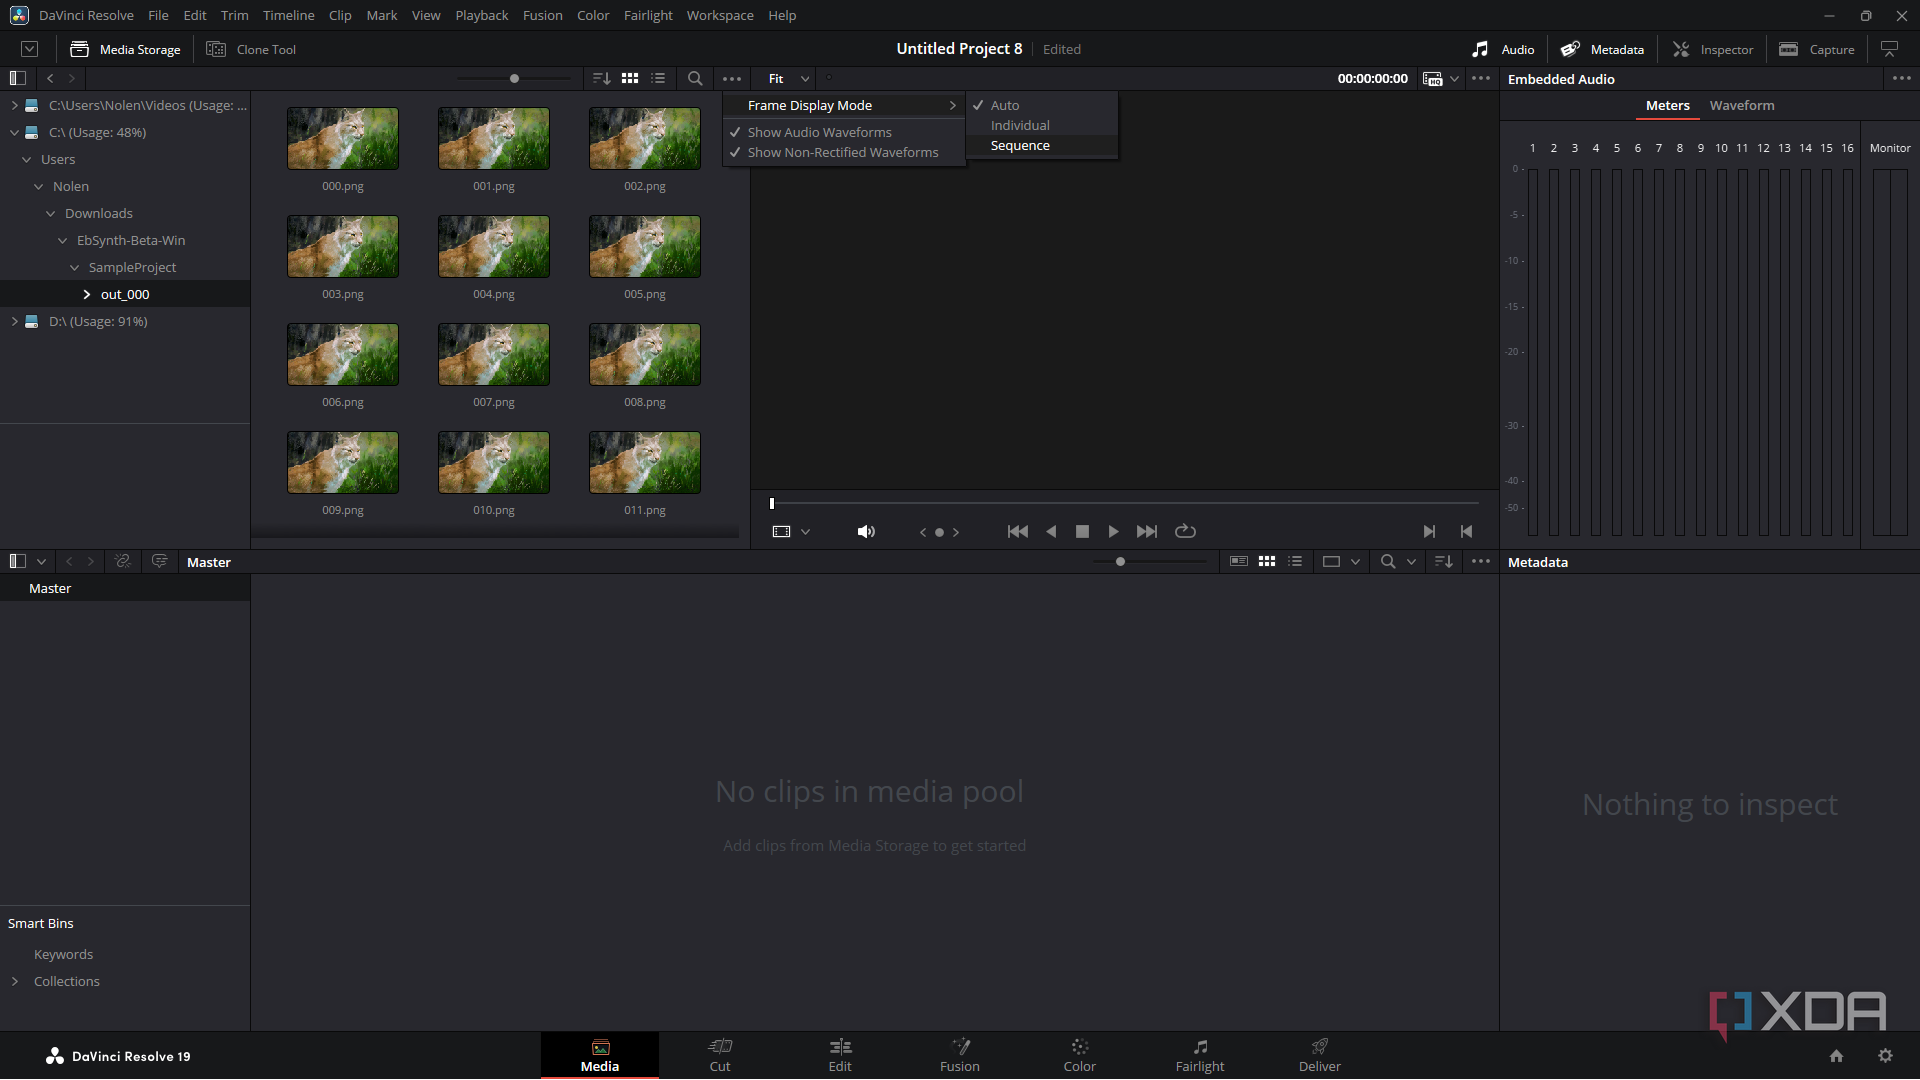
Task: Open the Workspace menu
Action: tap(720, 15)
